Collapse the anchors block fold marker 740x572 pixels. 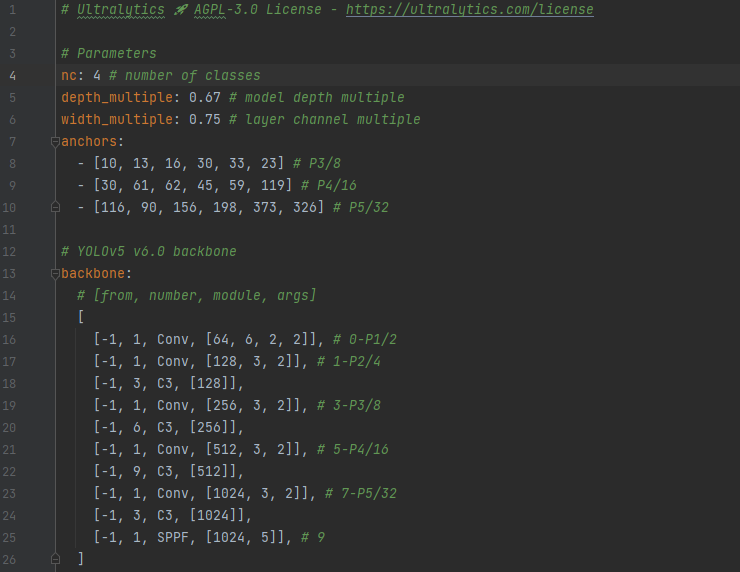[x=55, y=141]
